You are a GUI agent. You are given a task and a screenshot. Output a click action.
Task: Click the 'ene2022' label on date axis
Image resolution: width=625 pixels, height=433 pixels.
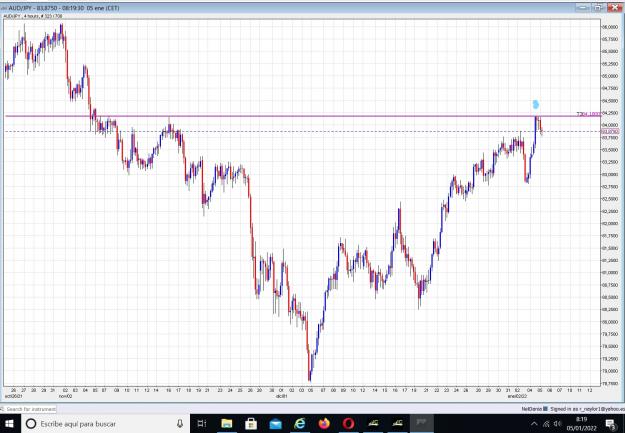[x=517, y=396]
